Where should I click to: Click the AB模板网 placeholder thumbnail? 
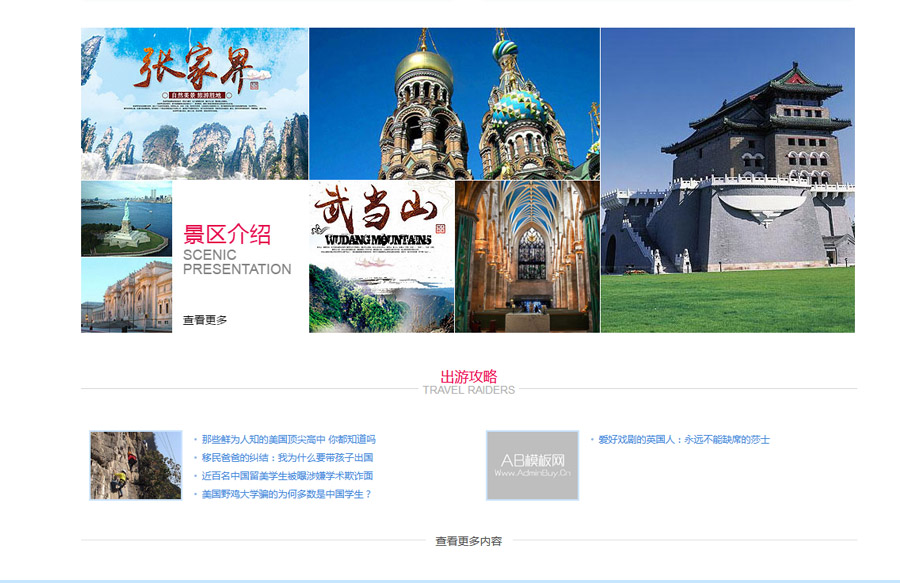(x=532, y=465)
